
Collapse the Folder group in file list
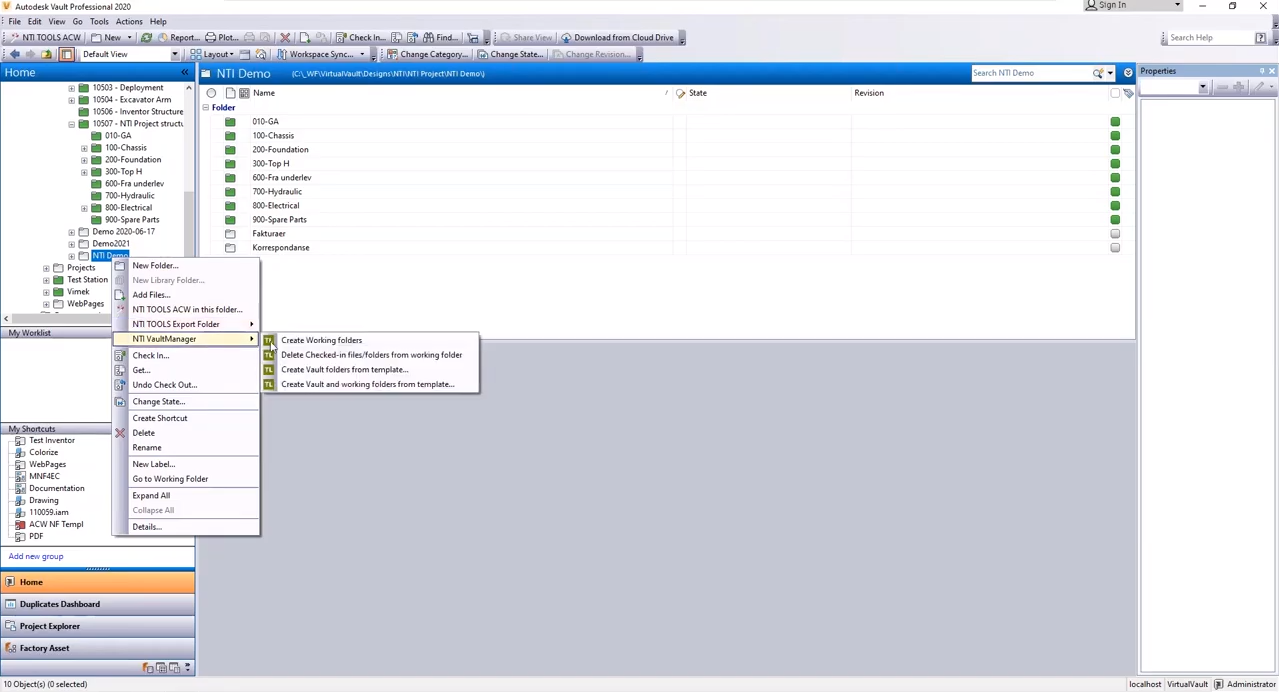(x=206, y=108)
